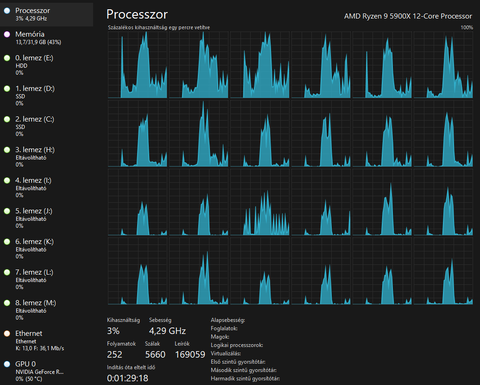Select 0. lemez (E:) HDD entry
The width and height of the screenshot is (480, 385).
click(x=46, y=65)
